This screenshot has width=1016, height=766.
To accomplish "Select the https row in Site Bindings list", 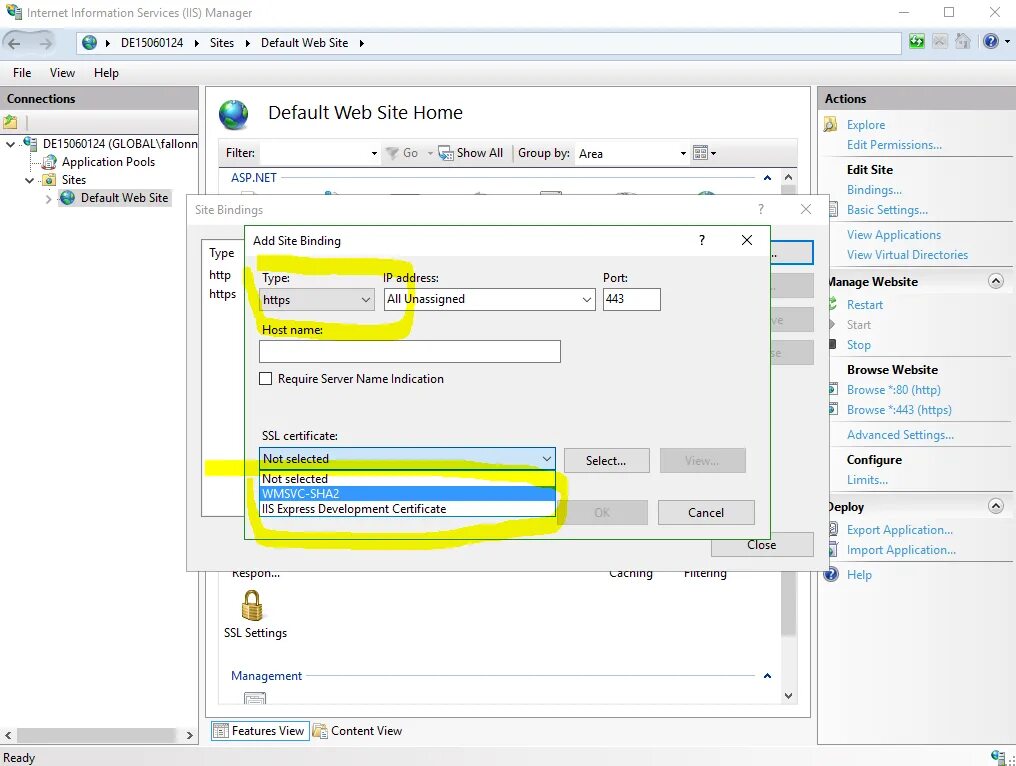I will point(222,294).
